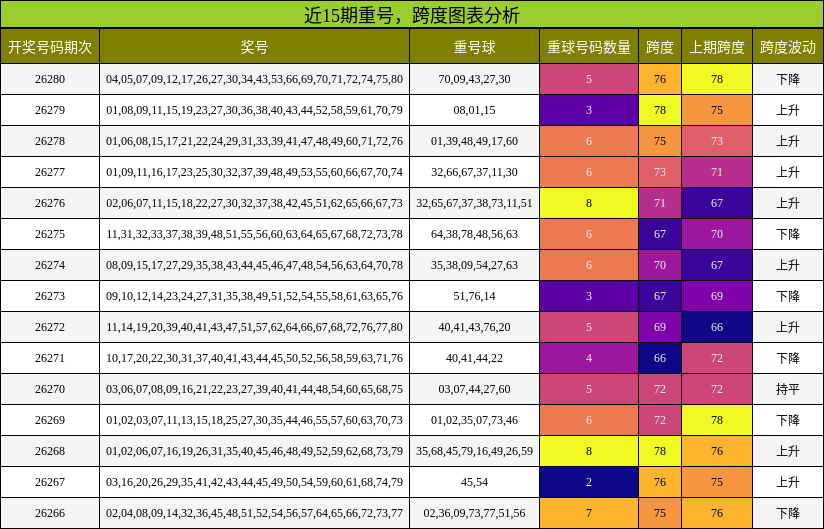Click repeated balls 70,09,43,27,30

[475, 79]
